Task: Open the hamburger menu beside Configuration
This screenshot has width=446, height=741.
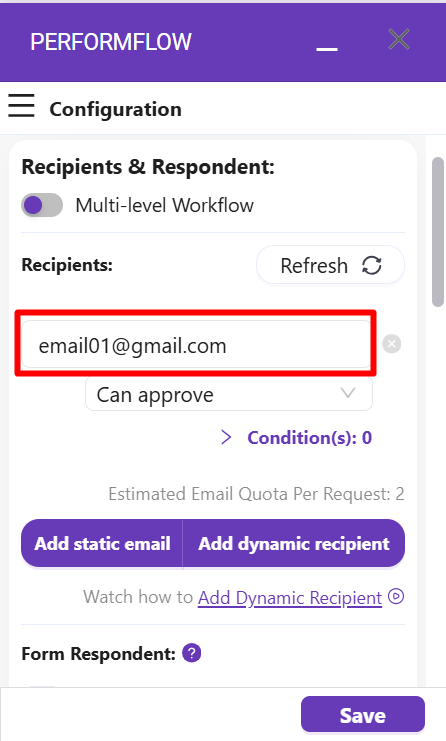Action: [21, 105]
